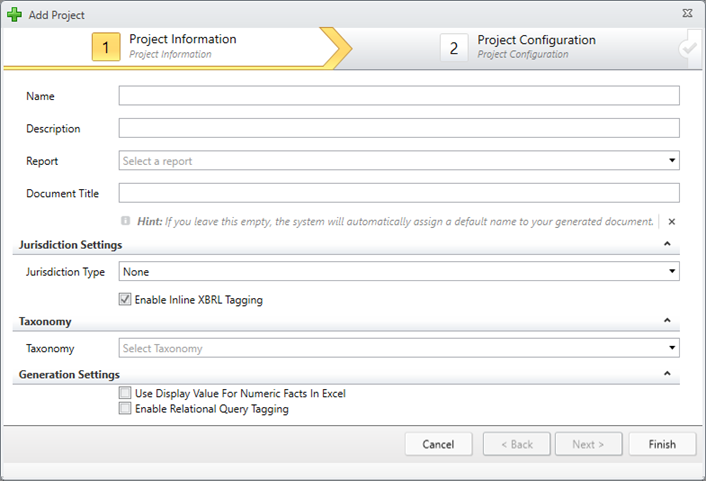Close the Add Project dialog window
706x481 pixels.
click(687, 14)
